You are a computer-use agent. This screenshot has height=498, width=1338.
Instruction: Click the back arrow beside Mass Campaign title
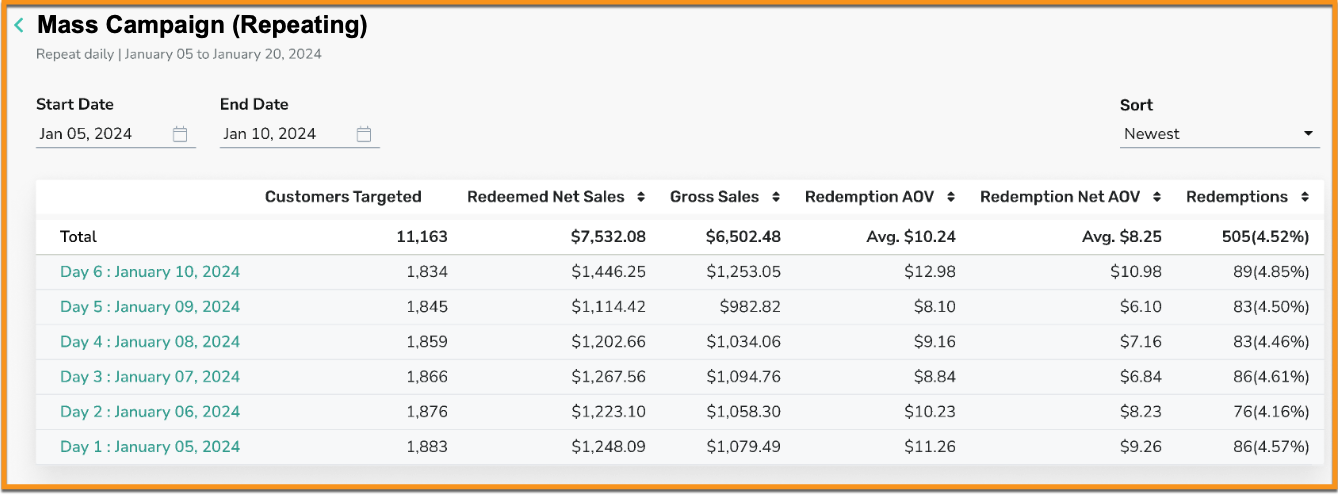pos(19,26)
